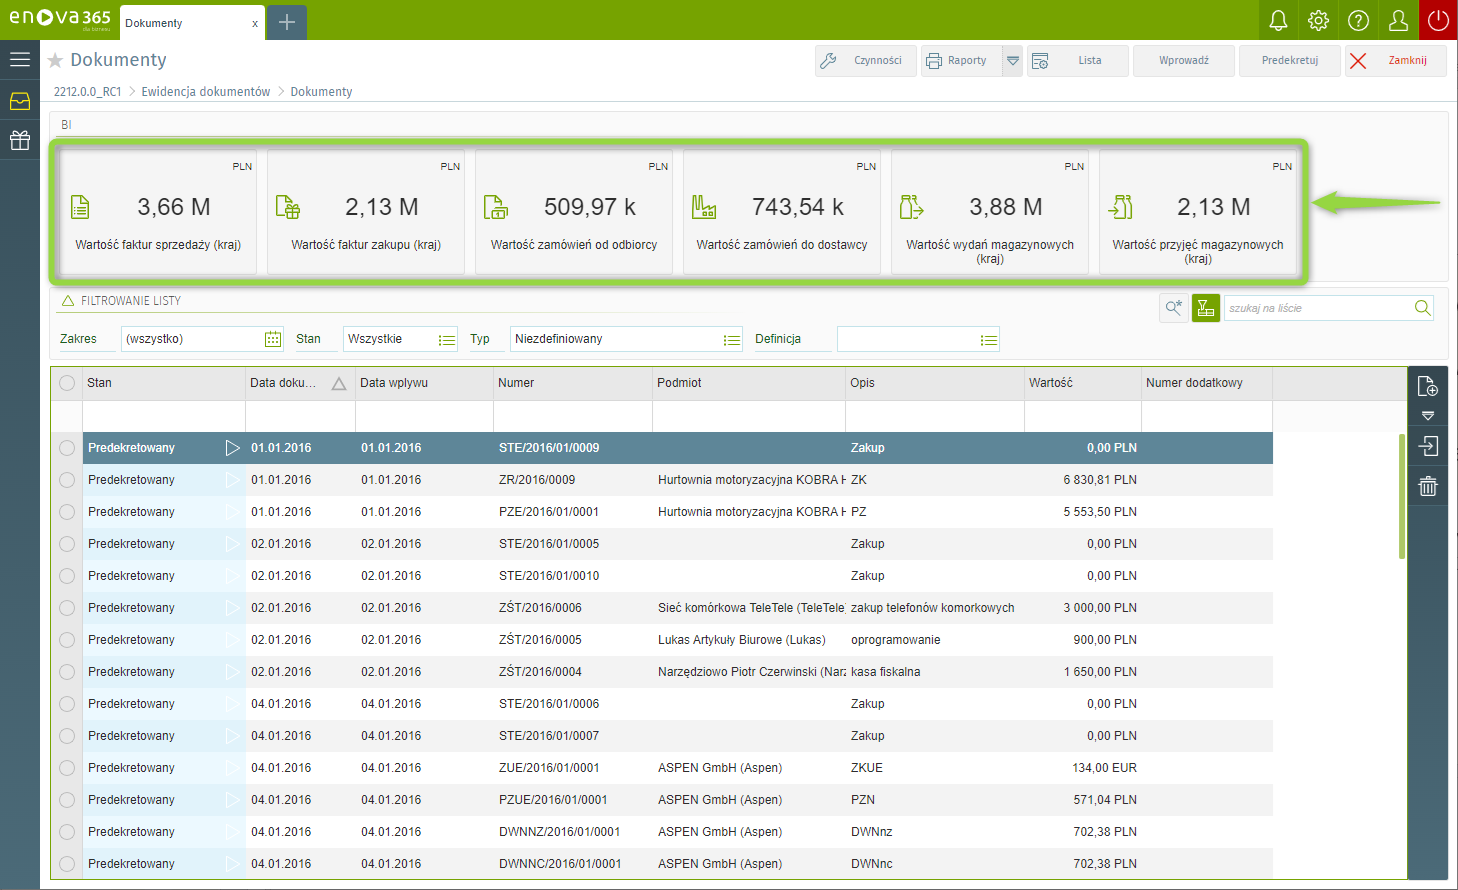1458x890 pixels.
Task: Open the notifications bell icon
Action: [1278, 20]
